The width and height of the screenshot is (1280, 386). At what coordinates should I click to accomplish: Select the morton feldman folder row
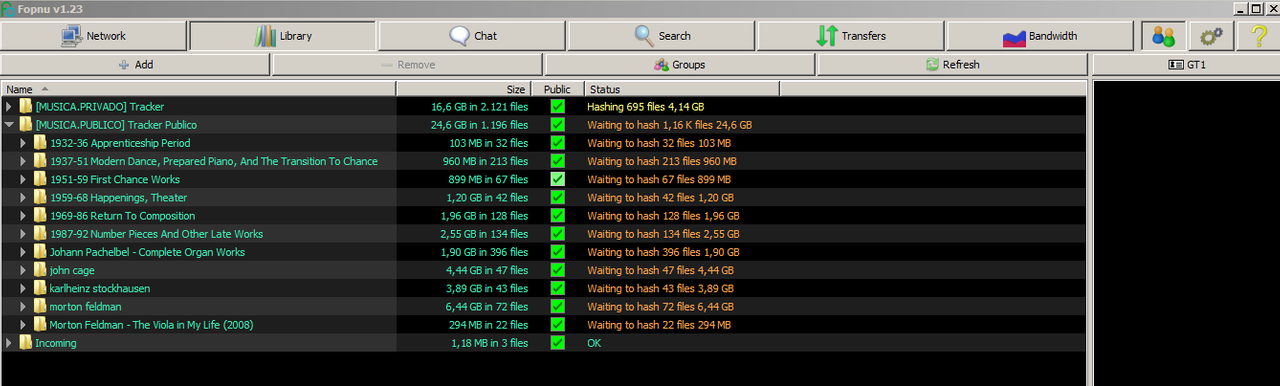point(543,307)
